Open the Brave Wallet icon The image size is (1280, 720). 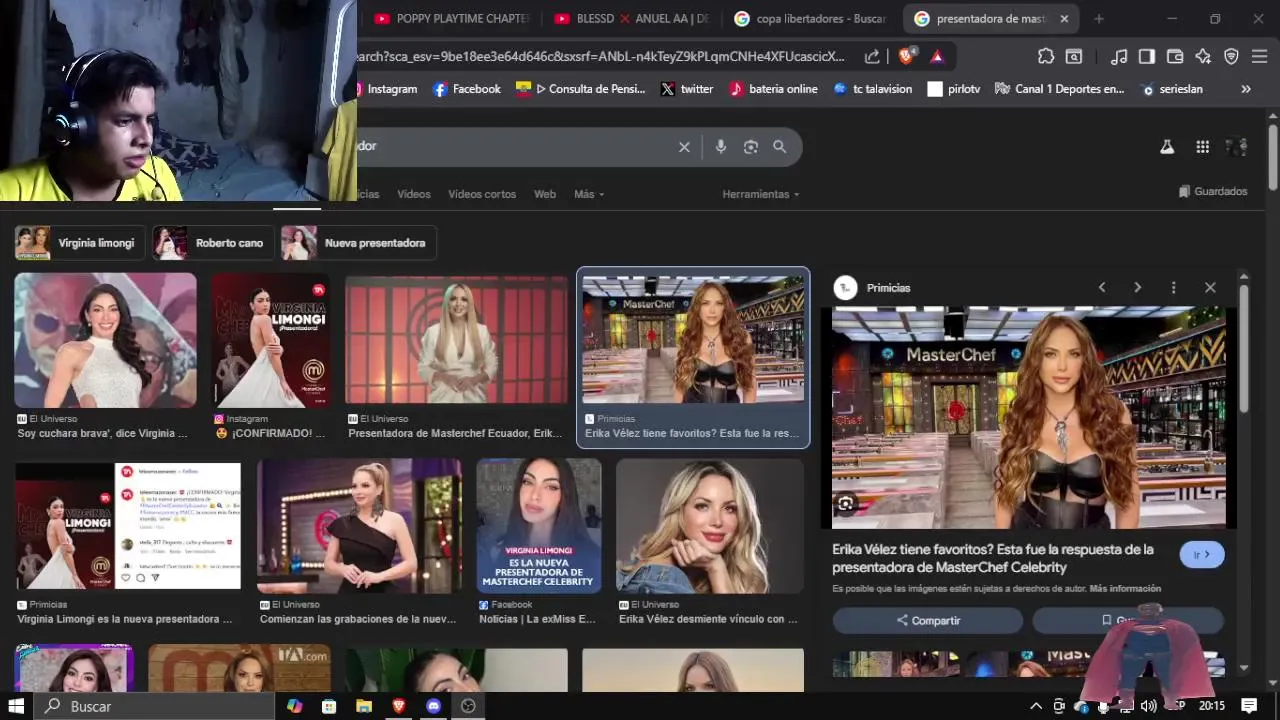[1175, 57]
